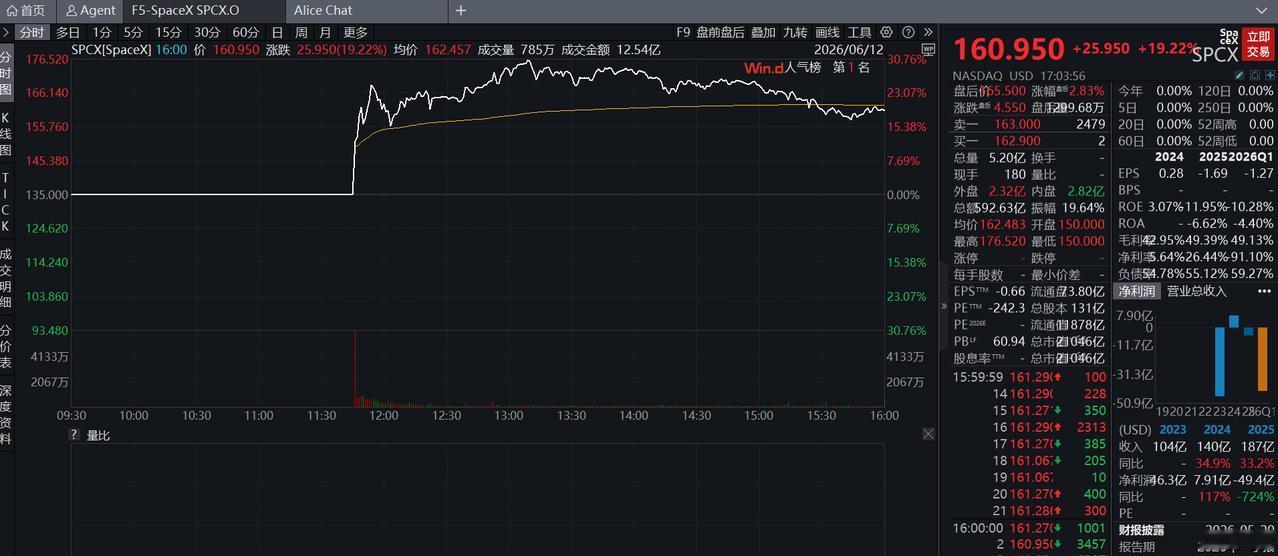
Task: Close the 量比 sub-panel
Action: [x=928, y=434]
